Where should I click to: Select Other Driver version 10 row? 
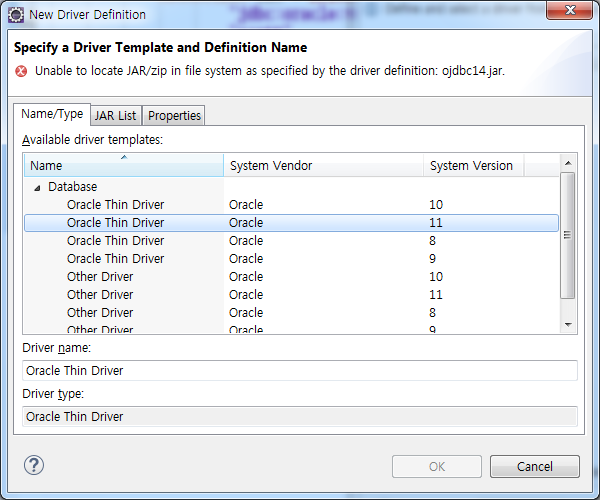[291, 277]
